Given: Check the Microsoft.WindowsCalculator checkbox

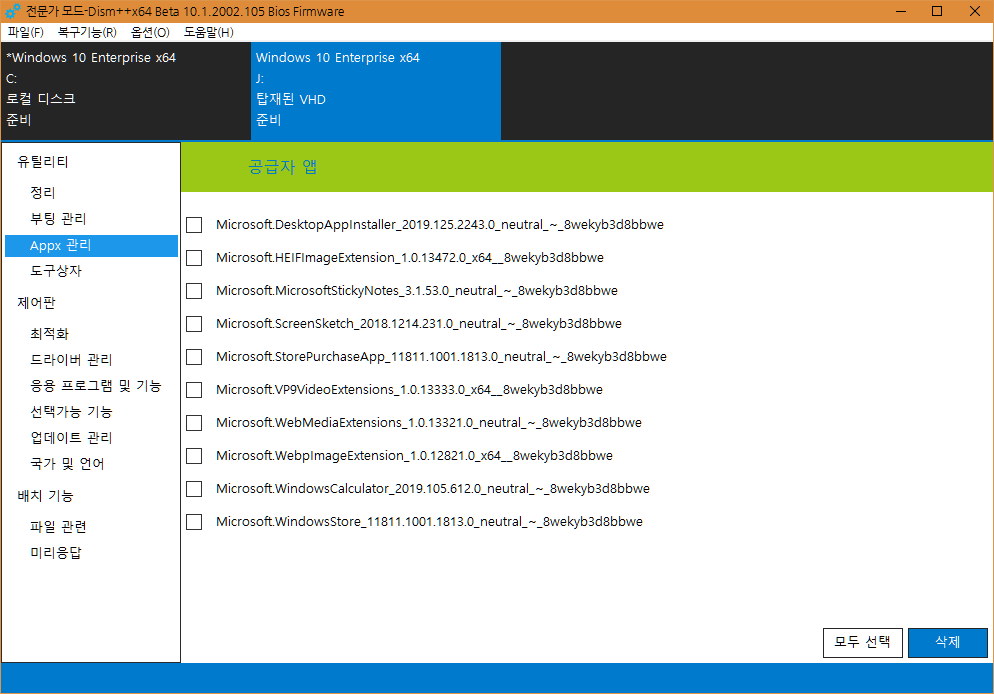Looking at the screenshot, I should 194,489.
